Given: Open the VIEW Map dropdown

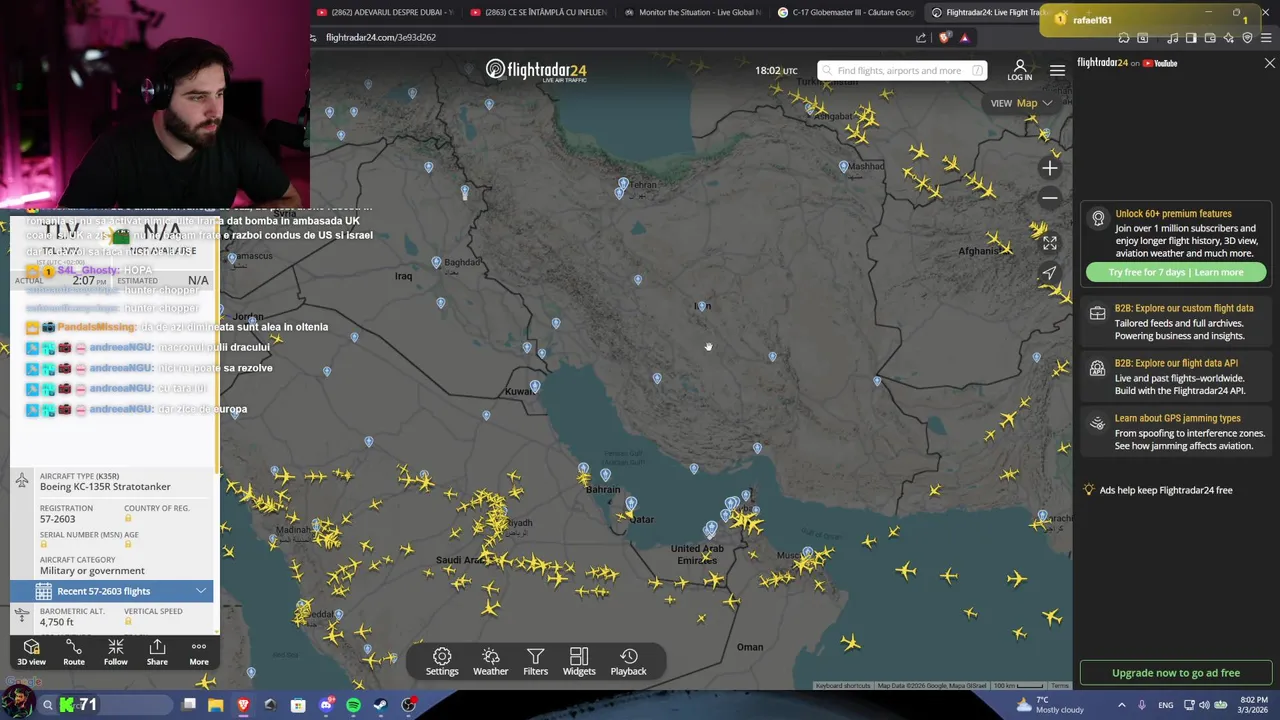Looking at the screenshot, I should tap(1021, 103).
